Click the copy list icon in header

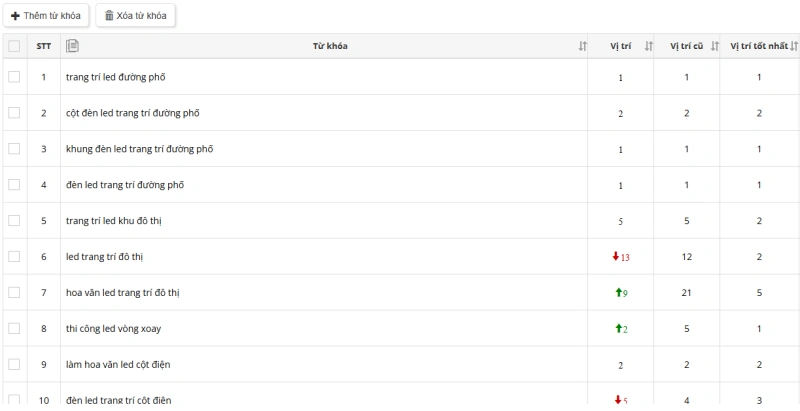(72, 46)
